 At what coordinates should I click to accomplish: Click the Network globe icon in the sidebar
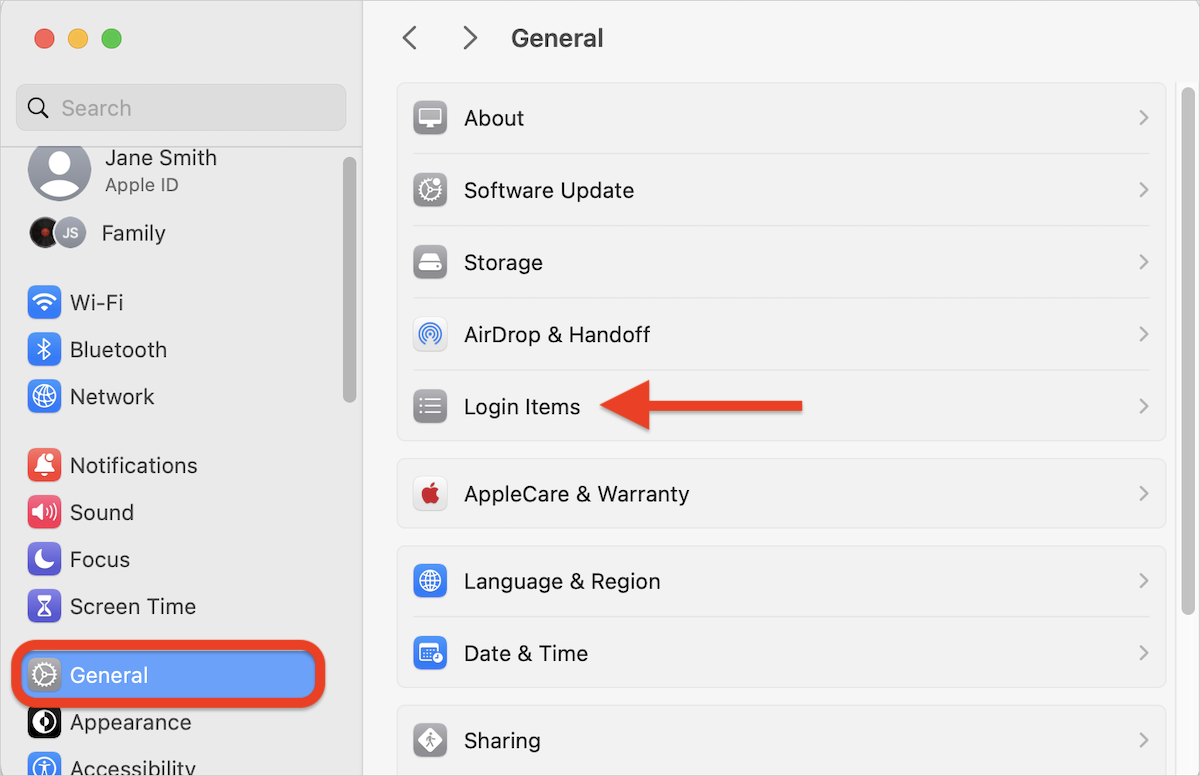pyautogui.click(x=44, y=397)
